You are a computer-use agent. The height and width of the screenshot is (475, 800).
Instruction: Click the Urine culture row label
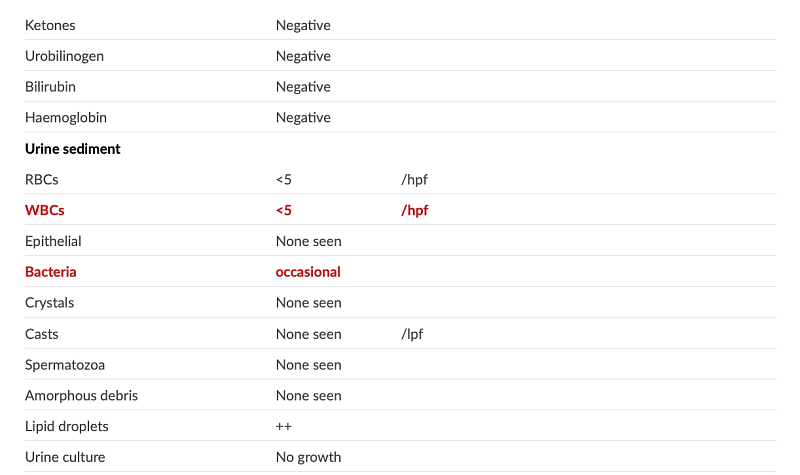[x=65, y=458]
